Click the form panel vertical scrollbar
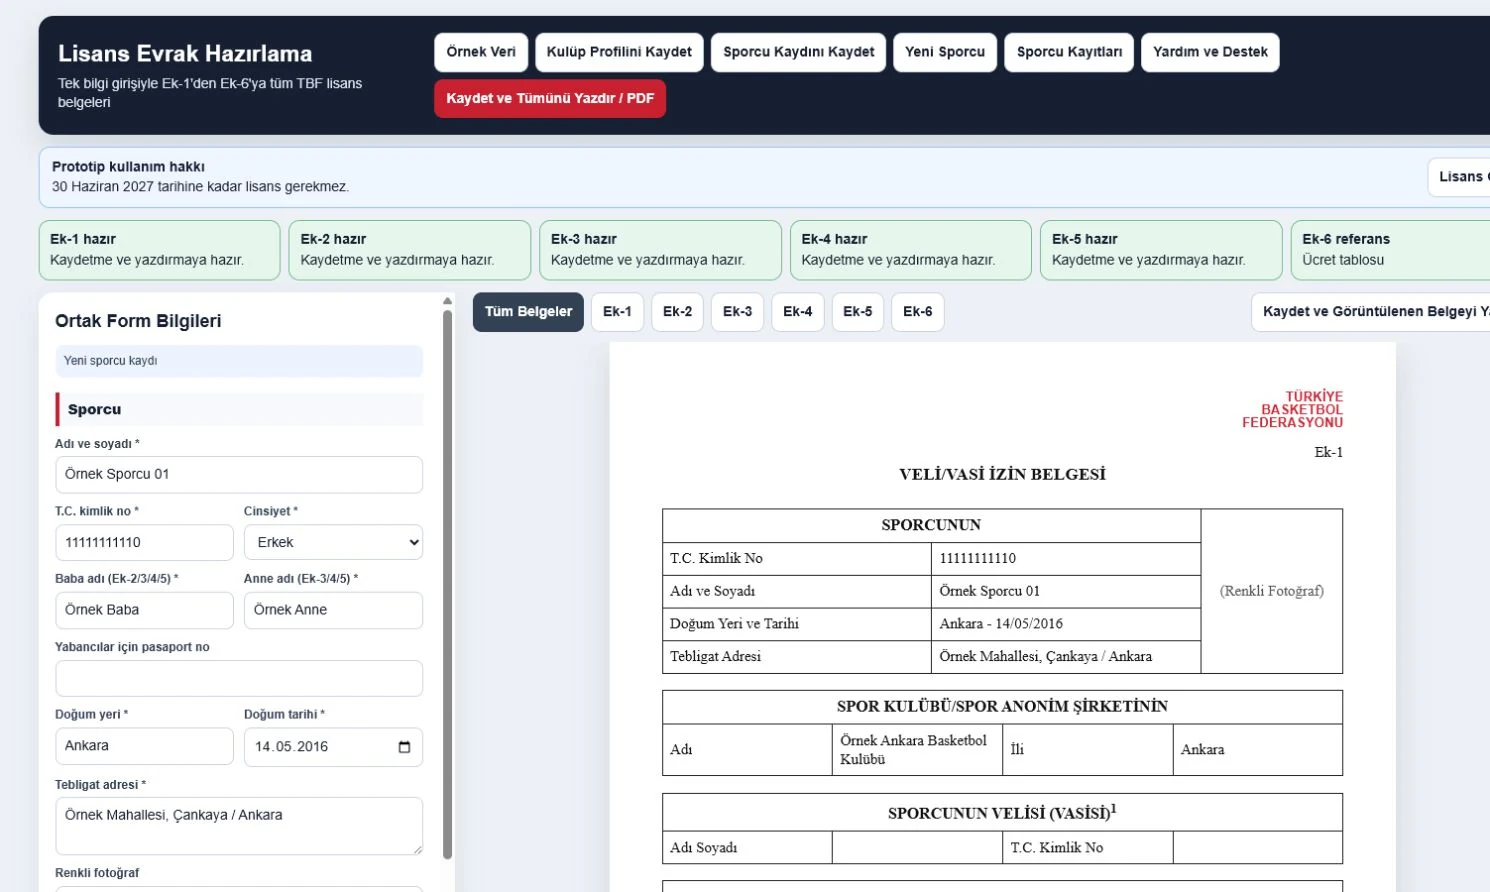This screenshot has height=892, width=1490. (447, 584)
